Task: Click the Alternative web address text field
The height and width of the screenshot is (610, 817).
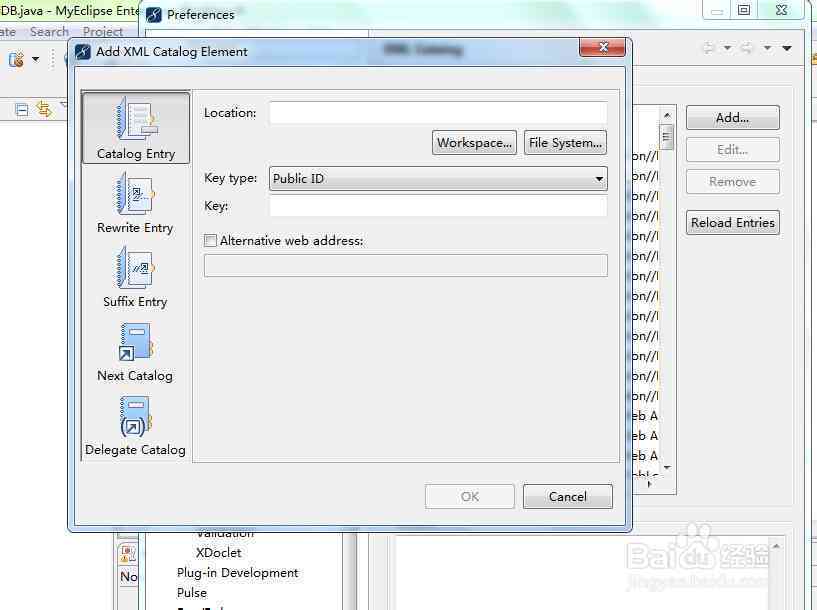Action: pyautogui.click(x=406, y=266)
